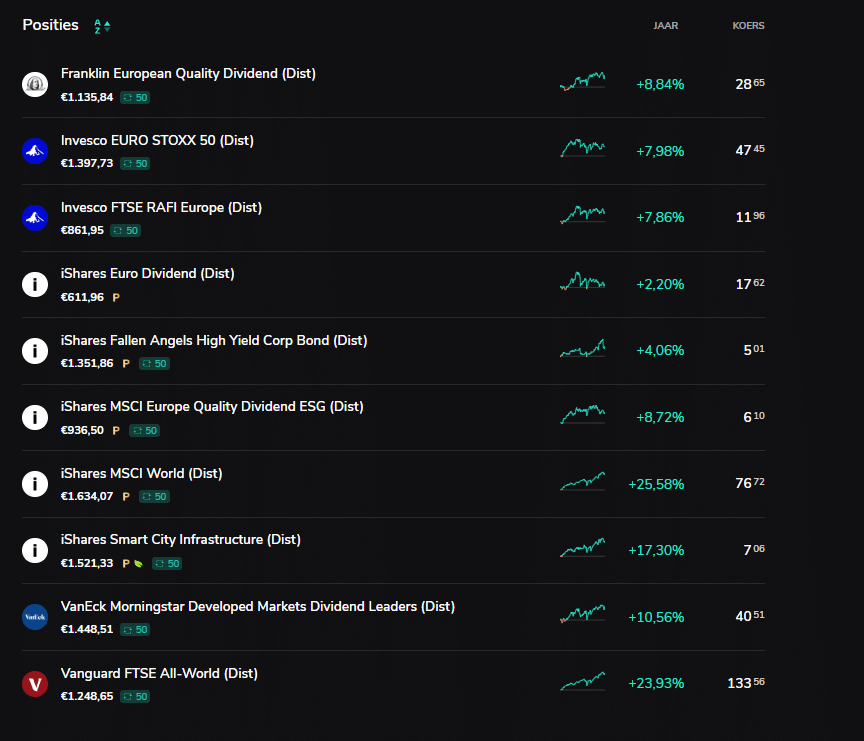This screenshot has height=741, width=864.
Task: Click the Posities heading
Action: click(x=51, y=25)
